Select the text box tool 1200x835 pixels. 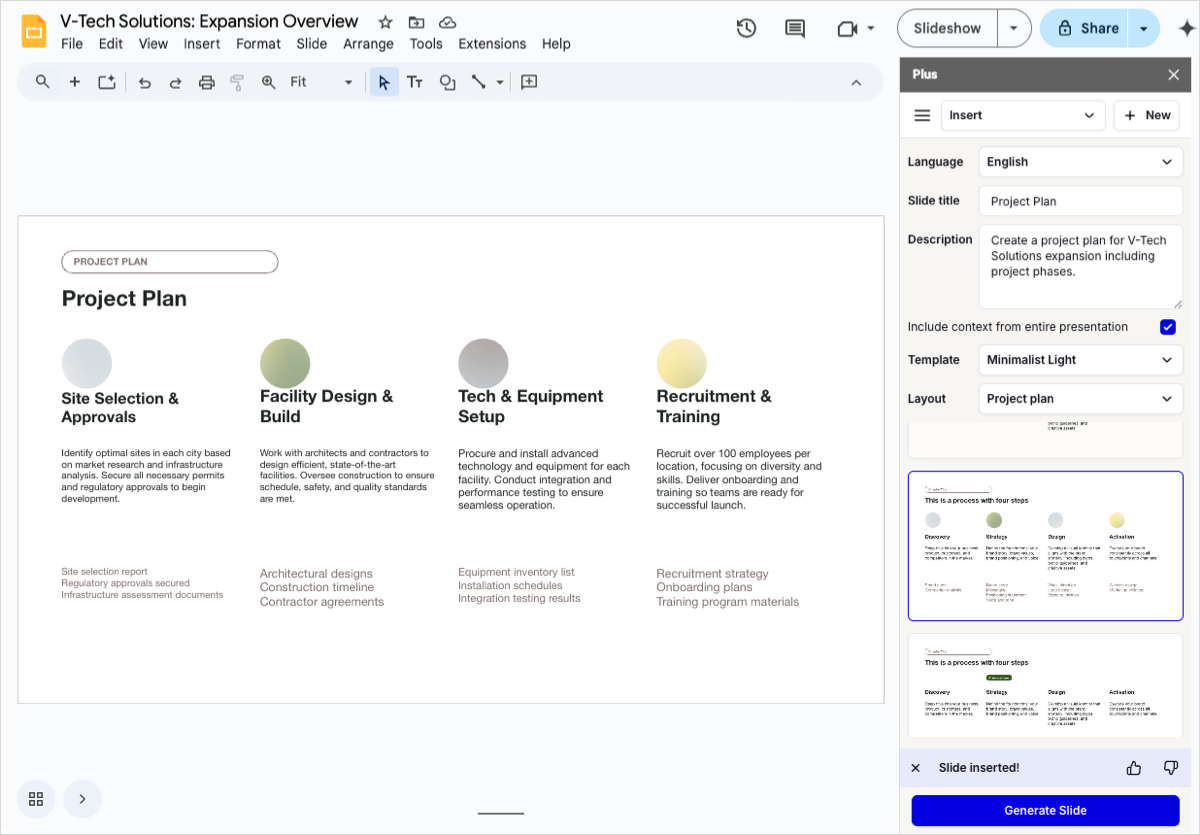(415, 82)
